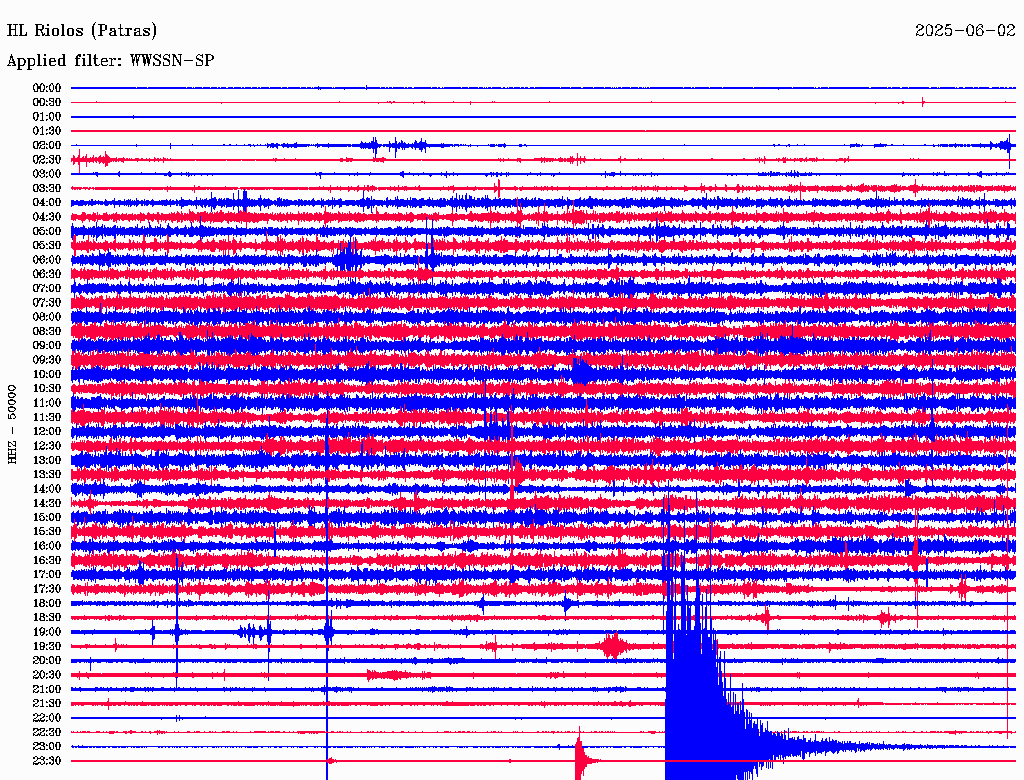Image resolution: width=1024 pixels, height=780 pixels.
Task: Click the 08:30 time label
Action: [x=47, y=331]
